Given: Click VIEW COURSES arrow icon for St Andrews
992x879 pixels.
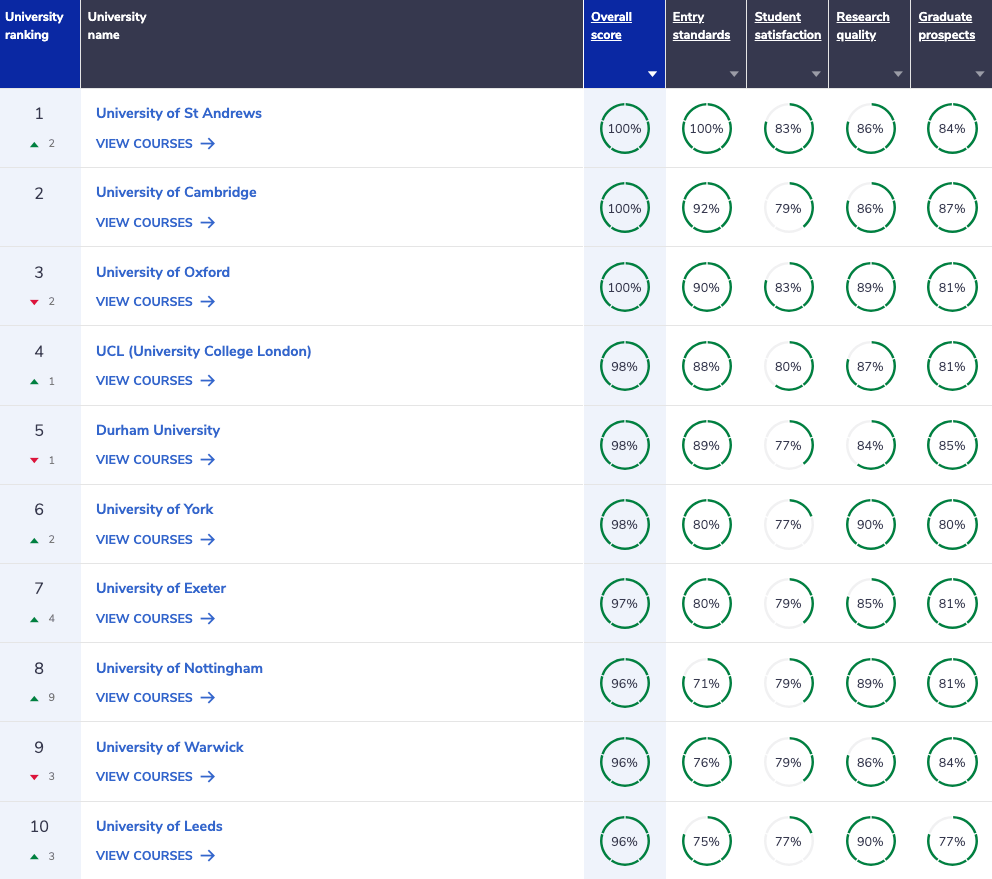Looking at the screenshot, I should click(x=207, y=143).
